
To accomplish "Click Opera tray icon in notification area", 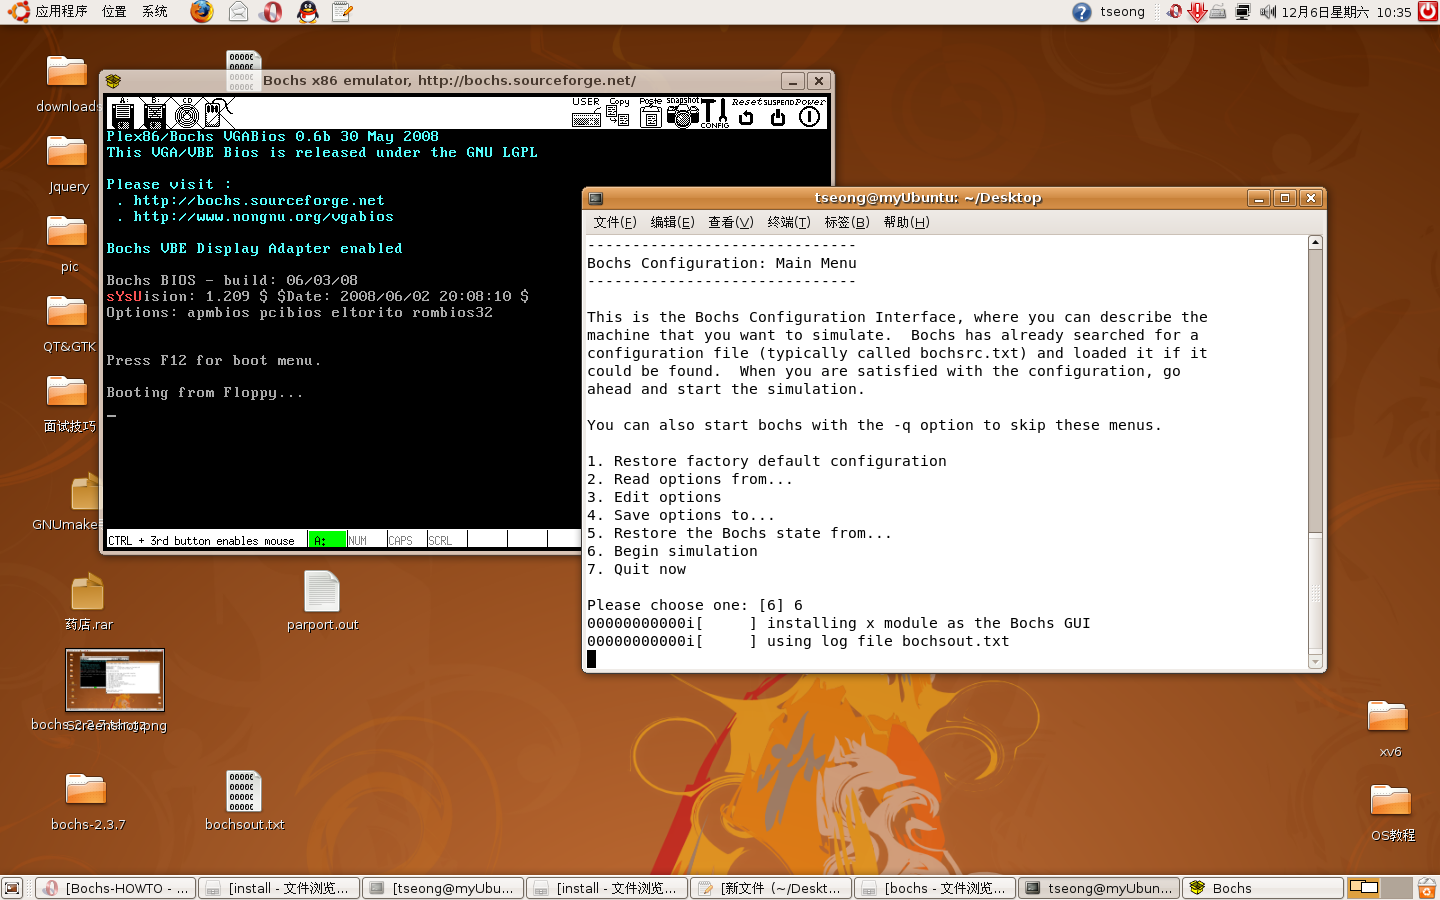I will point(1175,12).
